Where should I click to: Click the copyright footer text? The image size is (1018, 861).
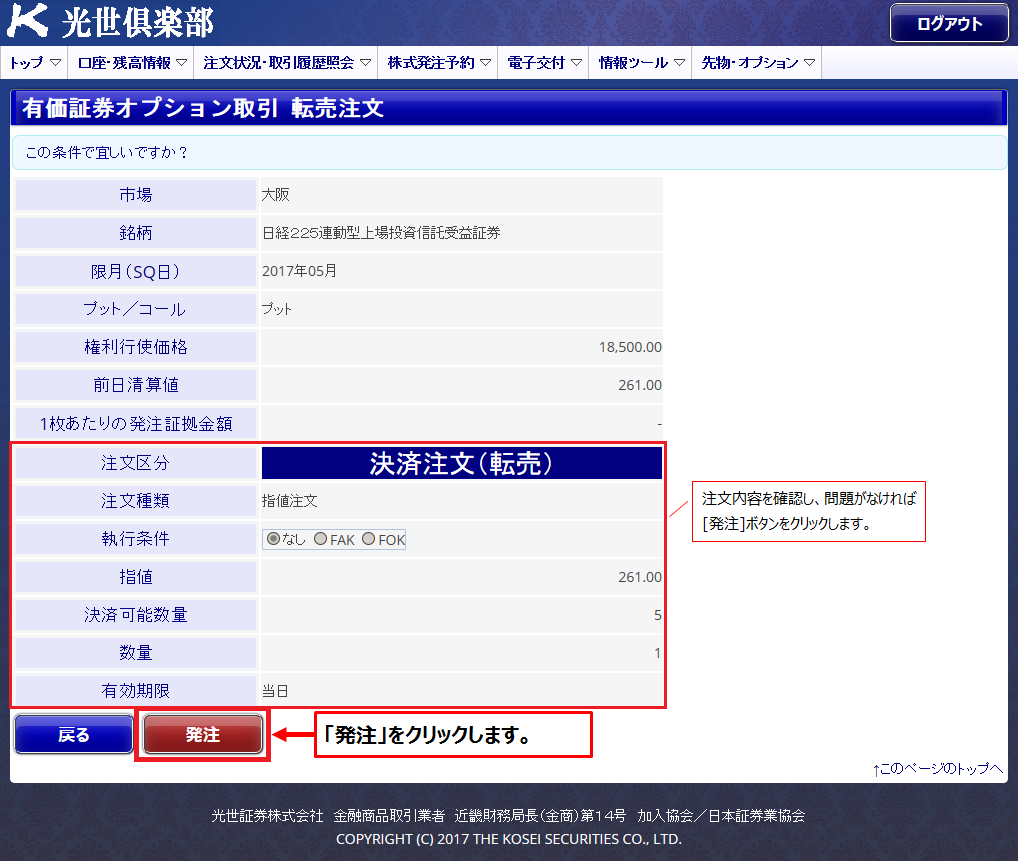click(x=508, y=839)
